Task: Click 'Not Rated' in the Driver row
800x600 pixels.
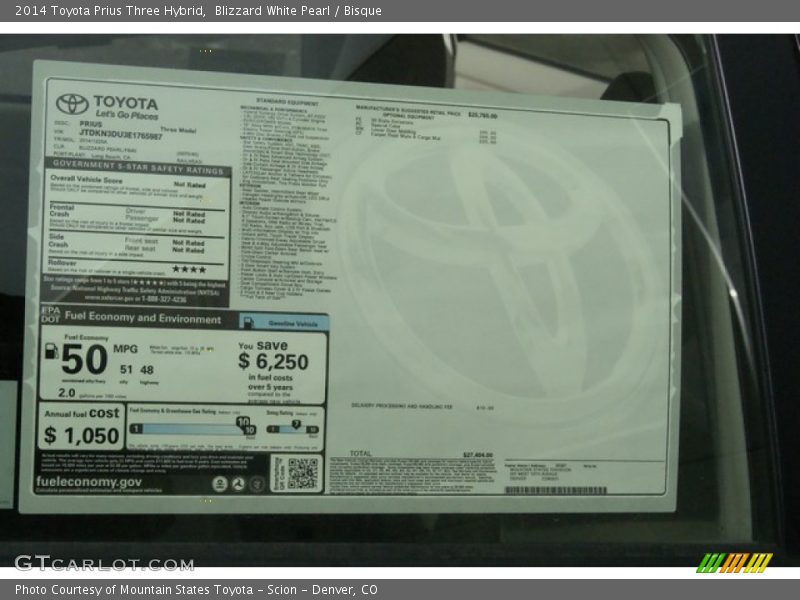Action: (189, 214)
